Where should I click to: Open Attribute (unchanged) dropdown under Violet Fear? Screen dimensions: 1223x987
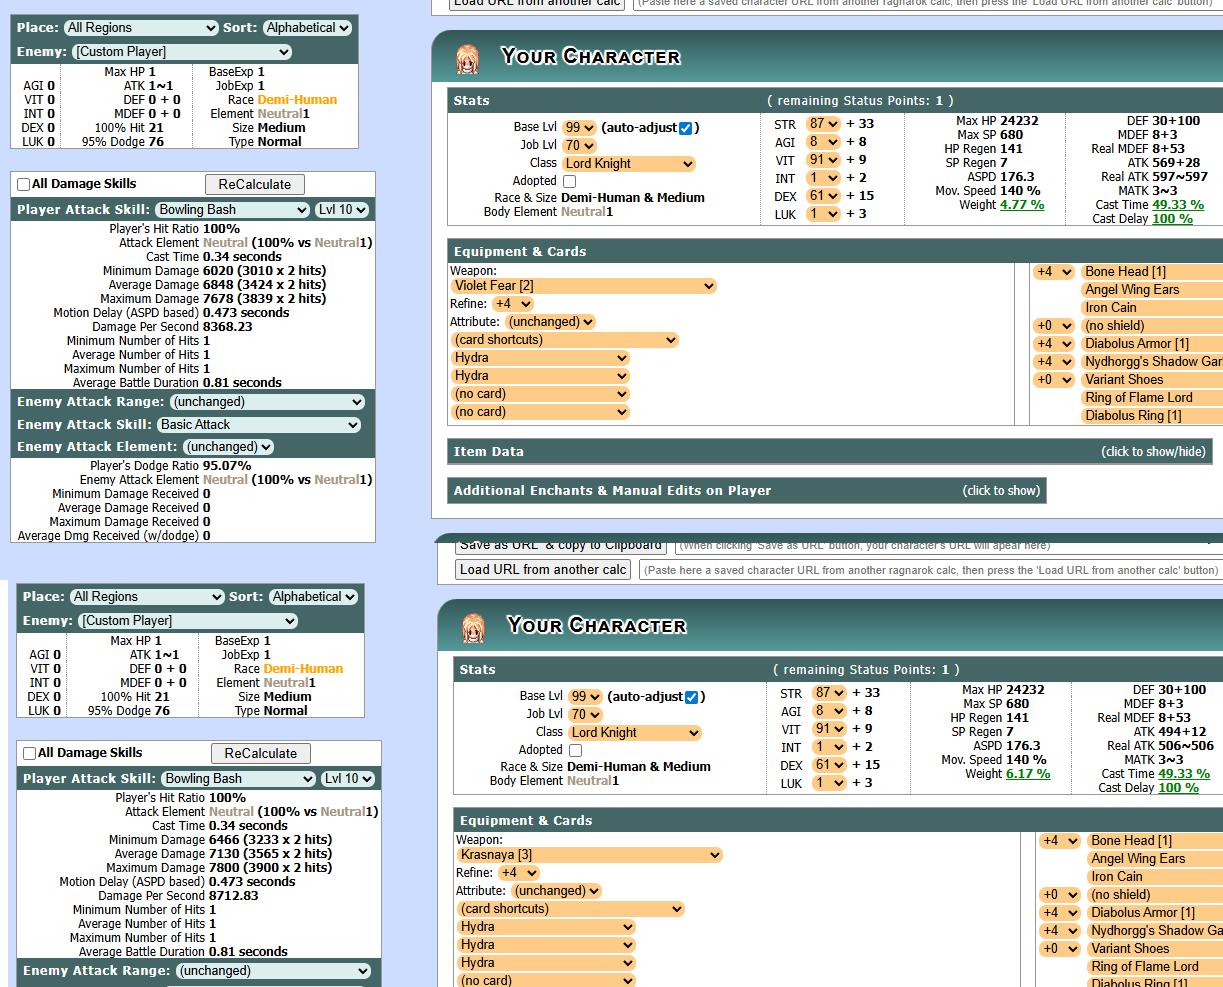[550, 322]
